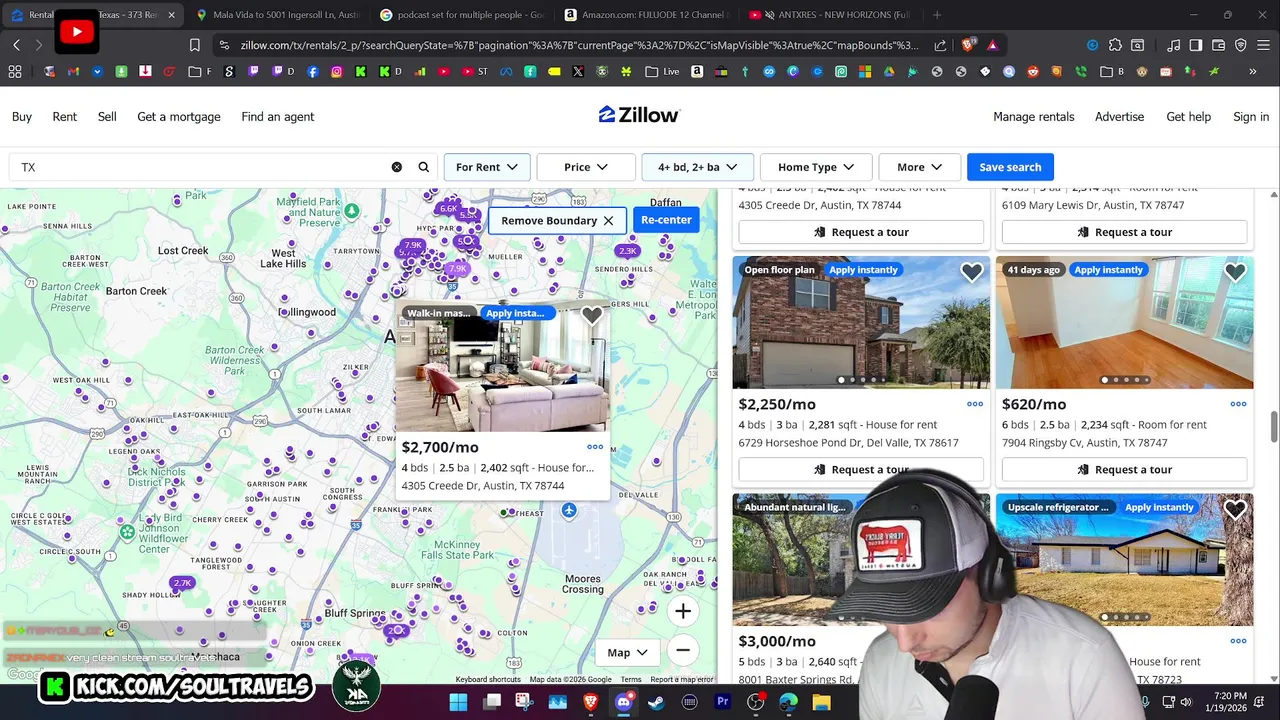Open the For Rent dropdown
Image resolution: width=1280 pixels, height=720 pixels.
(x=487, y=167)
